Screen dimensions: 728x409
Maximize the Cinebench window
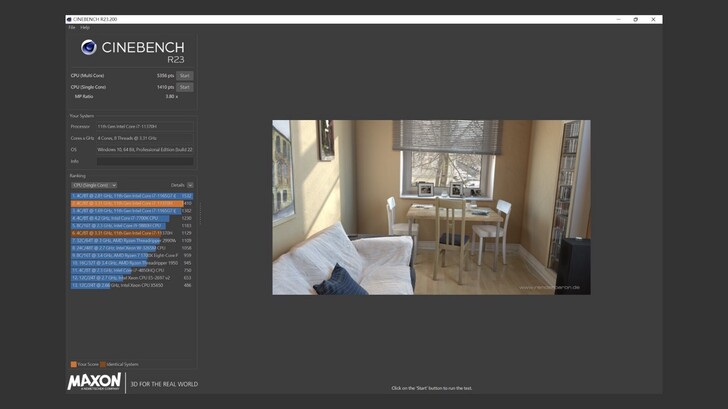tap(635, 19)
